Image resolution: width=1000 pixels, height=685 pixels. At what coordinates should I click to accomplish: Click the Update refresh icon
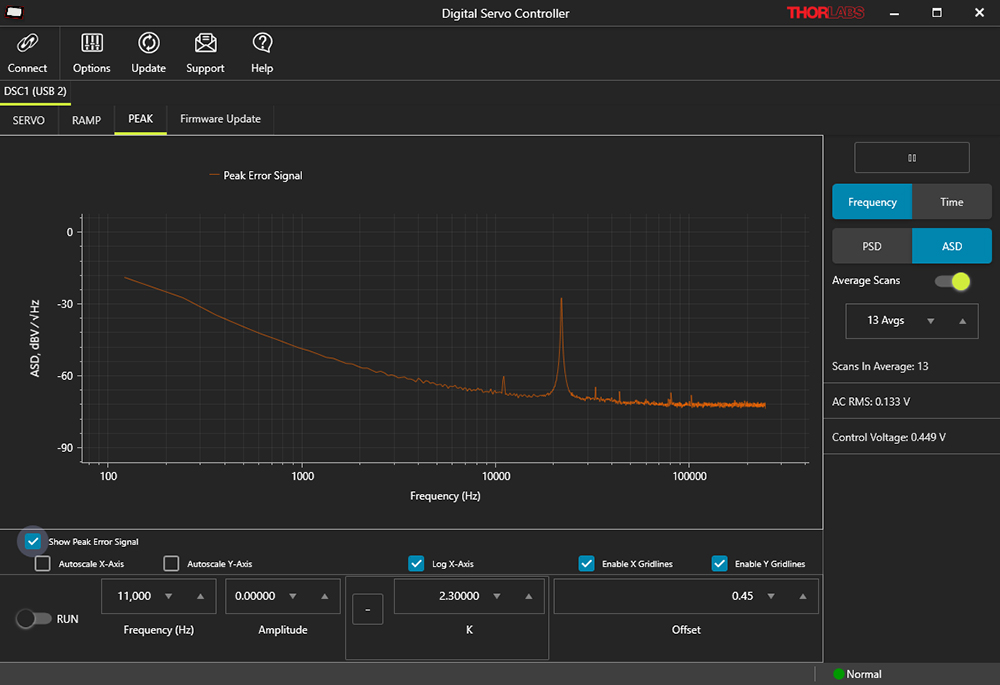pos(148,43)
